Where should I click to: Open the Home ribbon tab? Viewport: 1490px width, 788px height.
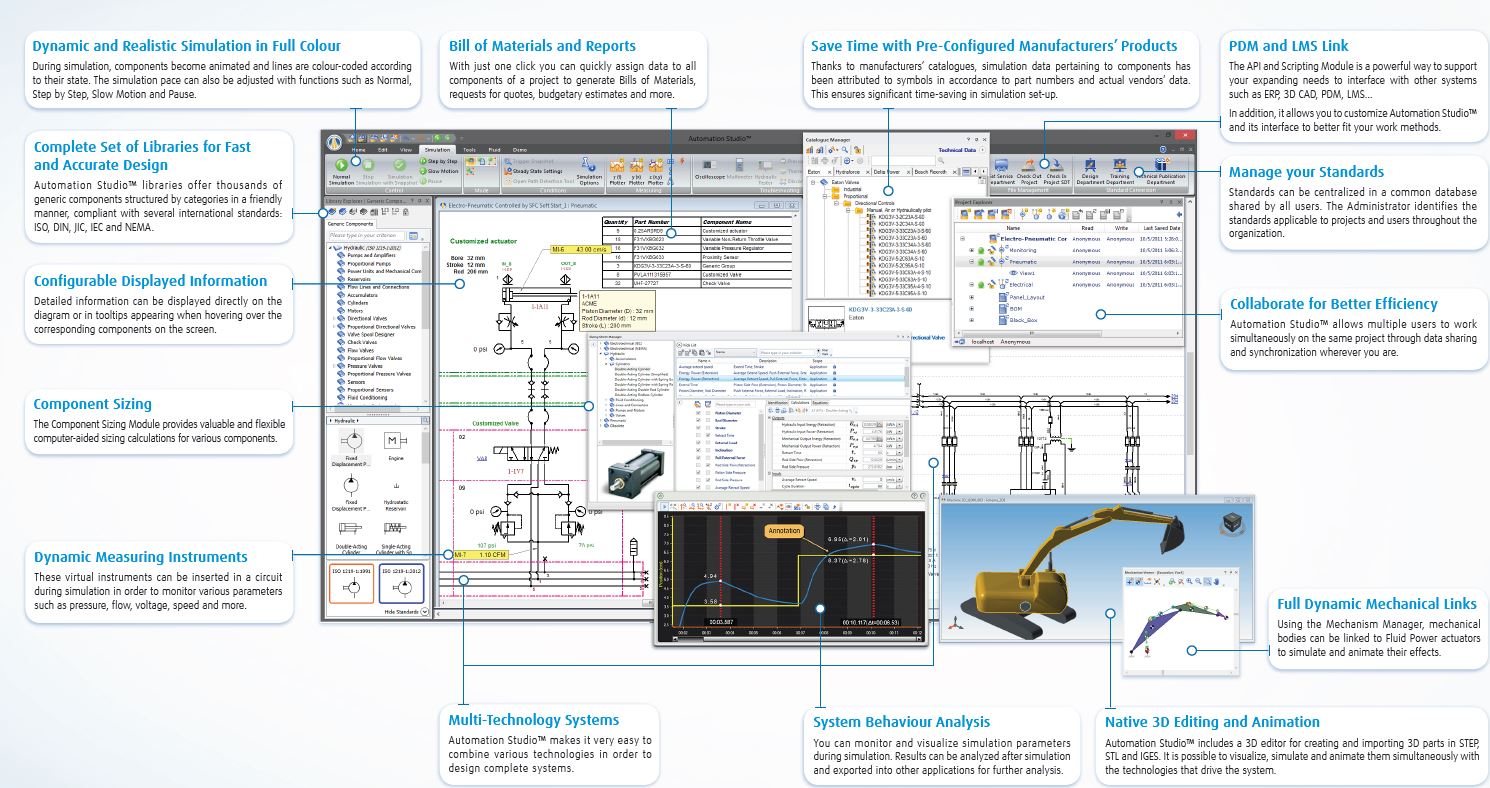coord(358,148)
